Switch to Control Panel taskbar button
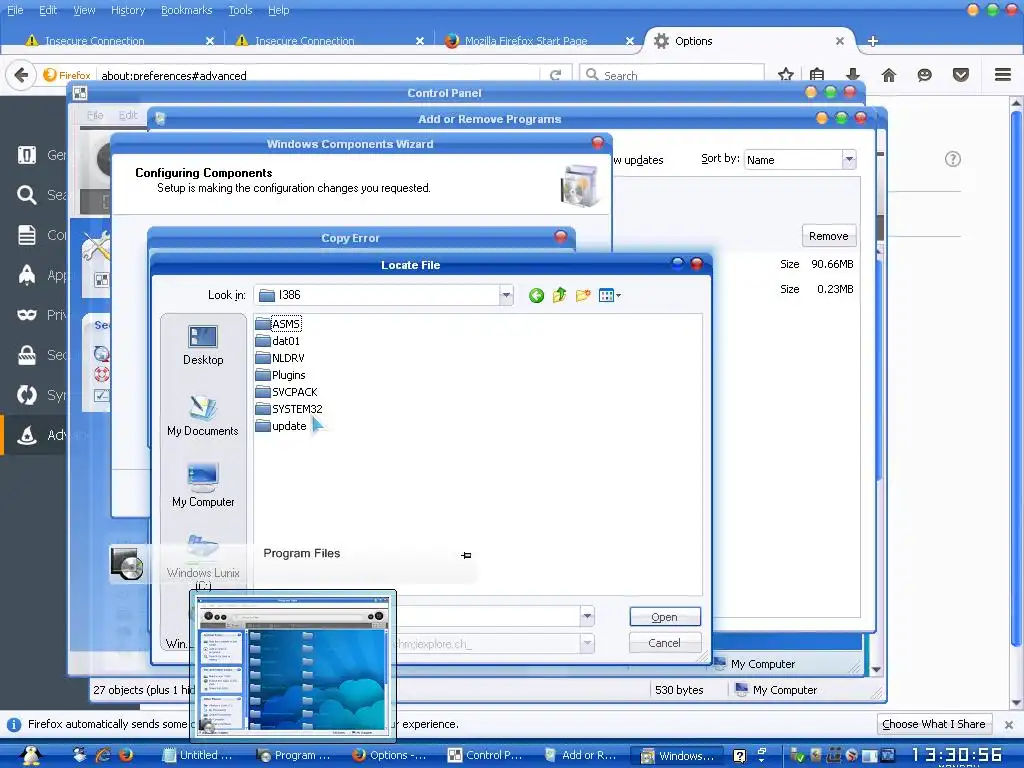 coord(486,756)
